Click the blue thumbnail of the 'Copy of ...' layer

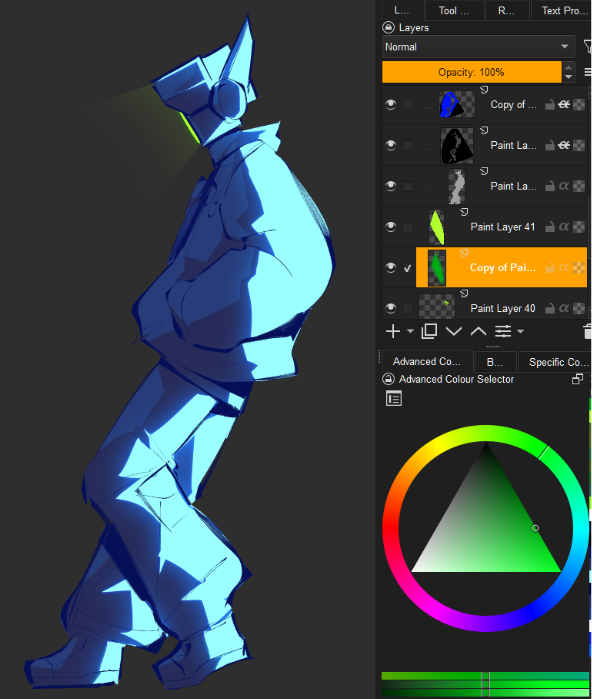point(456,105)
